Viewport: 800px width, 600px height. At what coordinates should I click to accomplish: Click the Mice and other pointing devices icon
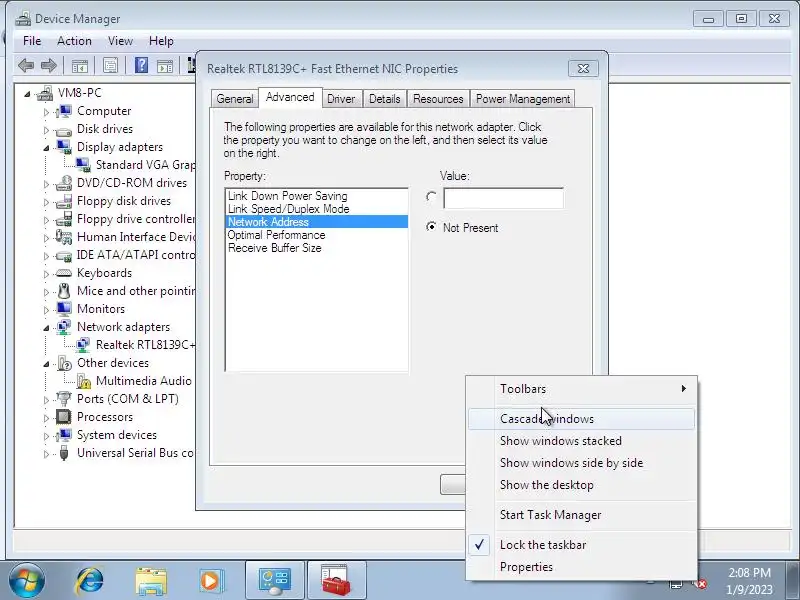coord(64,291)
